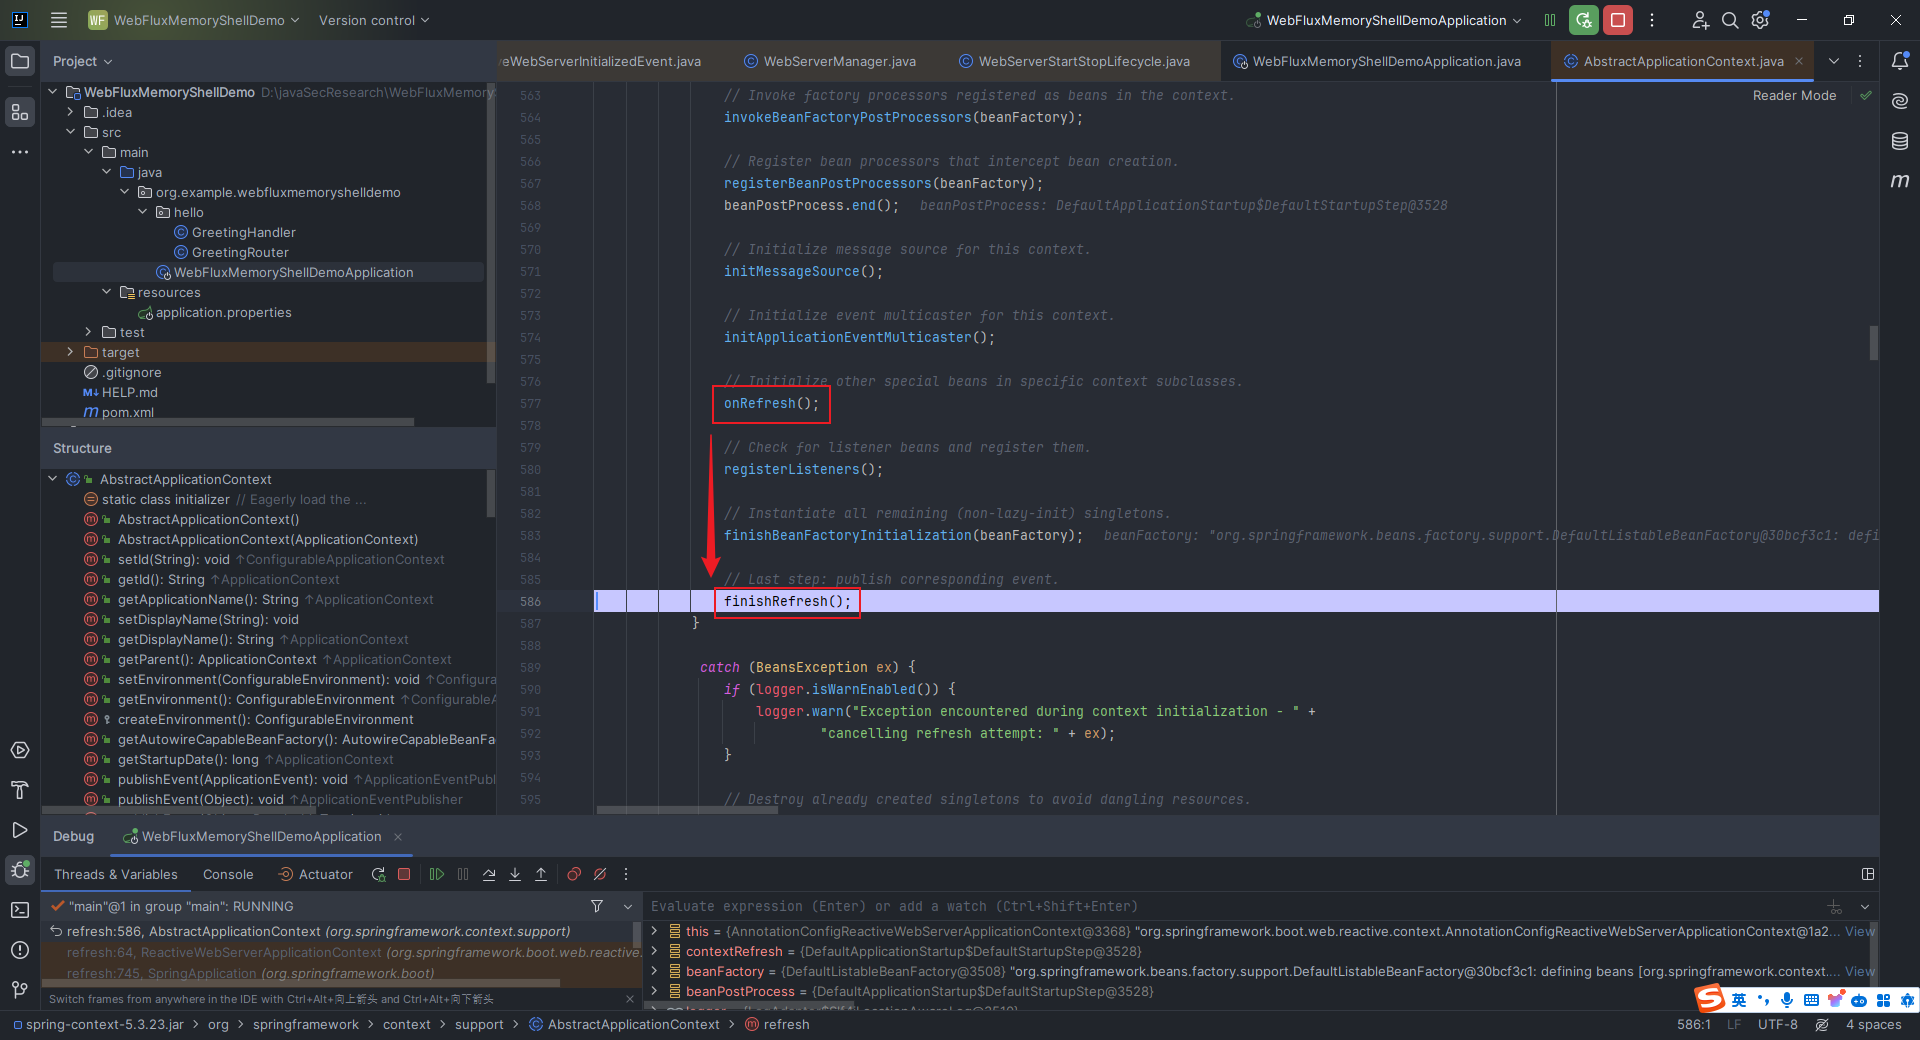Screen dimensions: 1920x1040
Task: Expand the beanFactory variable
Action: click(x=655, y=971)
